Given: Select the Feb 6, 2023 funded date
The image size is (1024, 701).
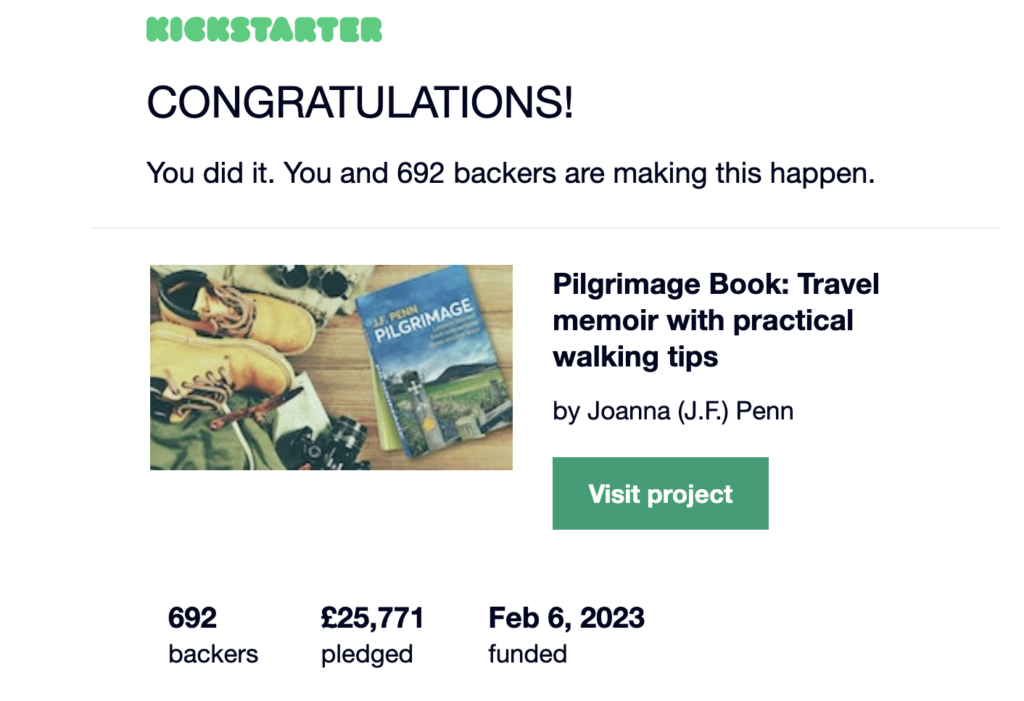Looking at the screenshot, I should tap(566, 617).
